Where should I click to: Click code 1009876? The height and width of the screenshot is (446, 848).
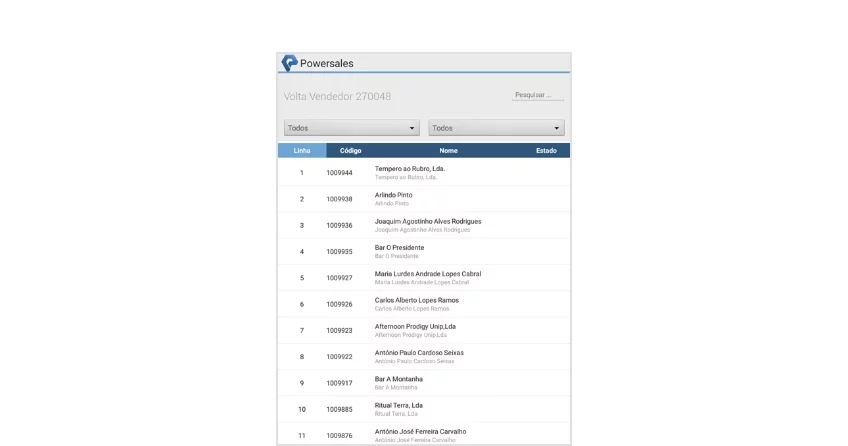[x=339, y=436]
